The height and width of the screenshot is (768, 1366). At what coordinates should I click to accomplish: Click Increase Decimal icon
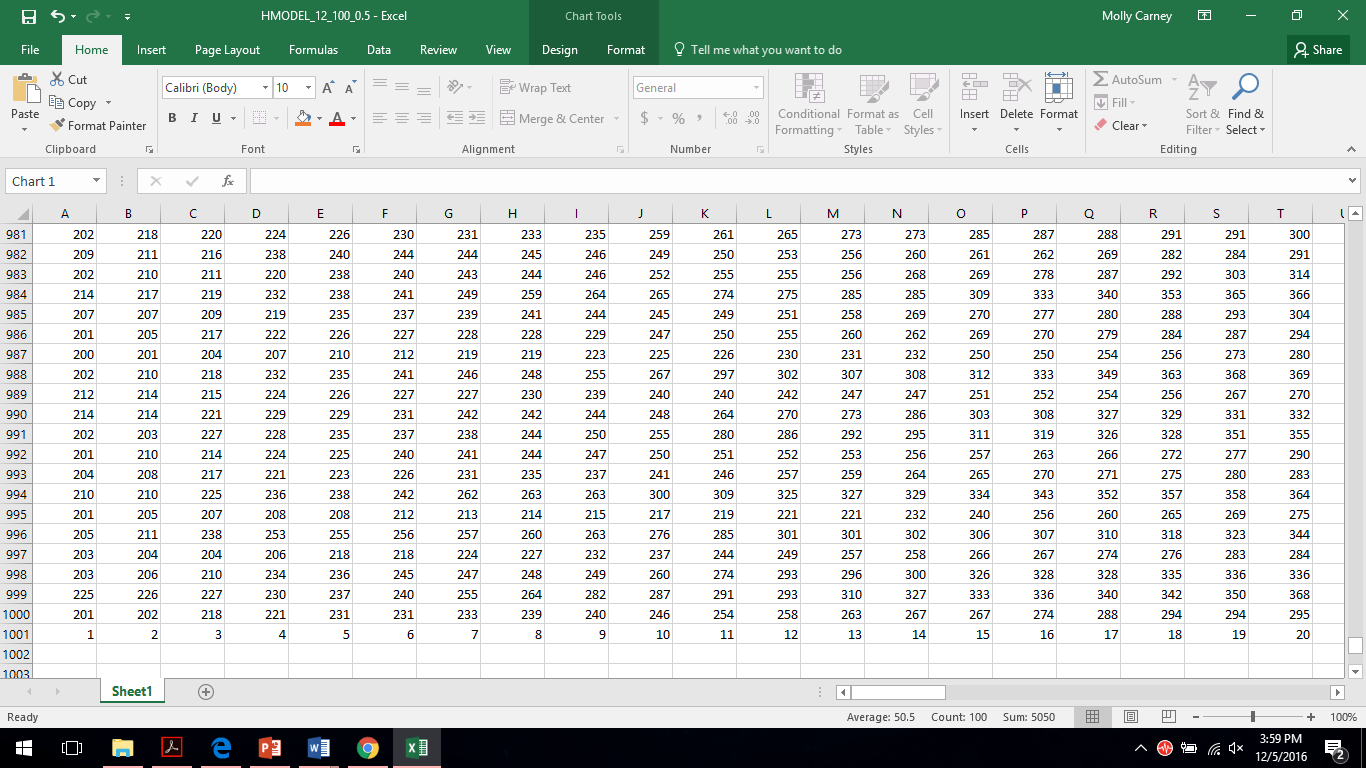(x=729, y=118)
